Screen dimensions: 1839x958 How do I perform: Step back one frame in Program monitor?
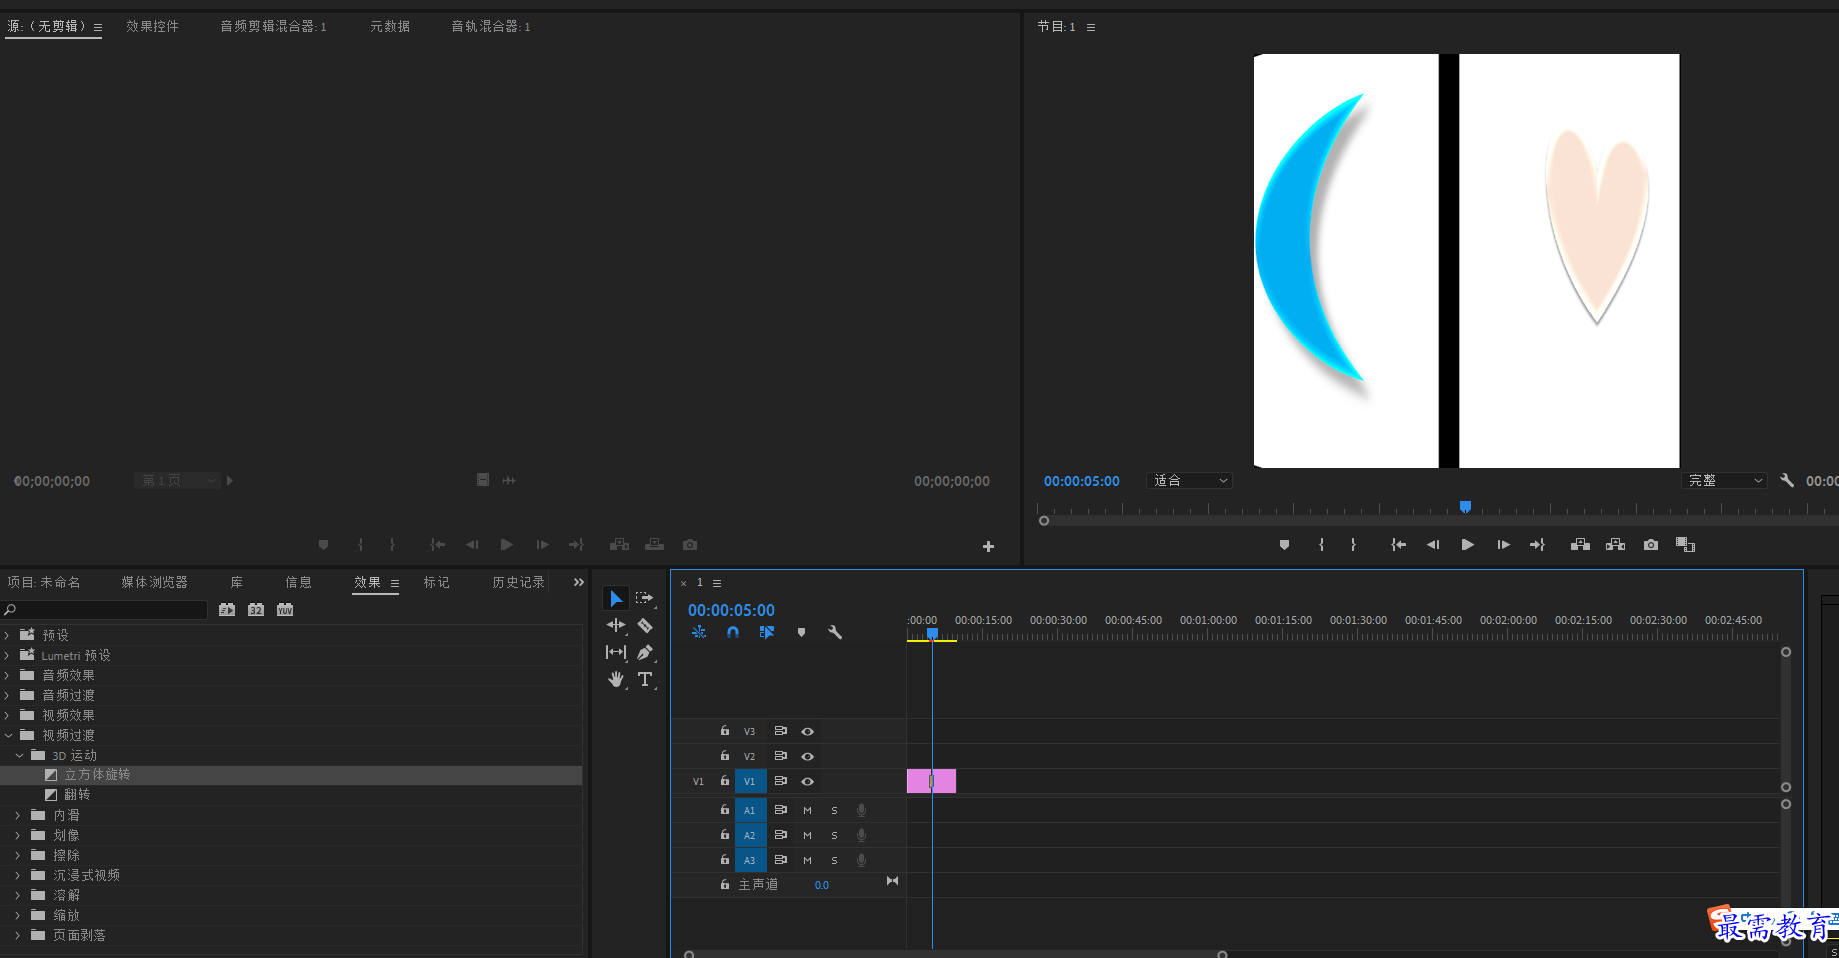point(1433,545)
